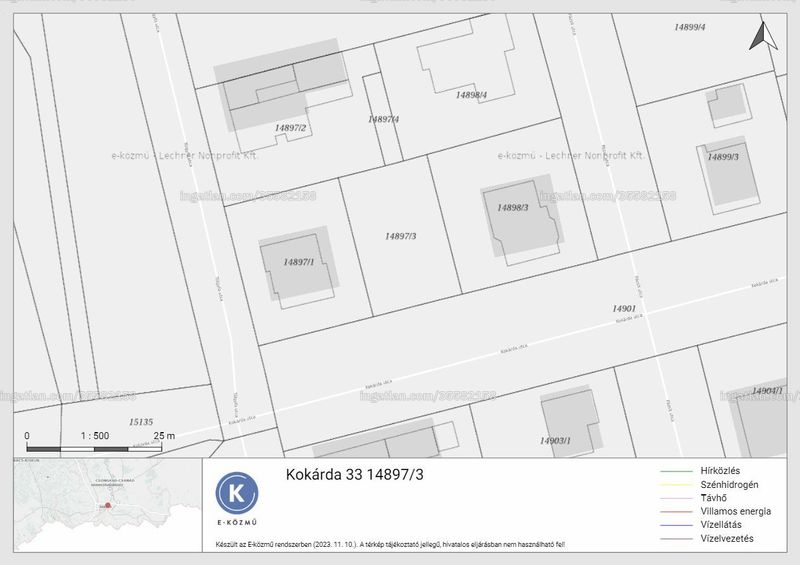This screenshot has height=565, width=800.
Task: Open the overview minimap thumbnail
Action: pos(108,504)
